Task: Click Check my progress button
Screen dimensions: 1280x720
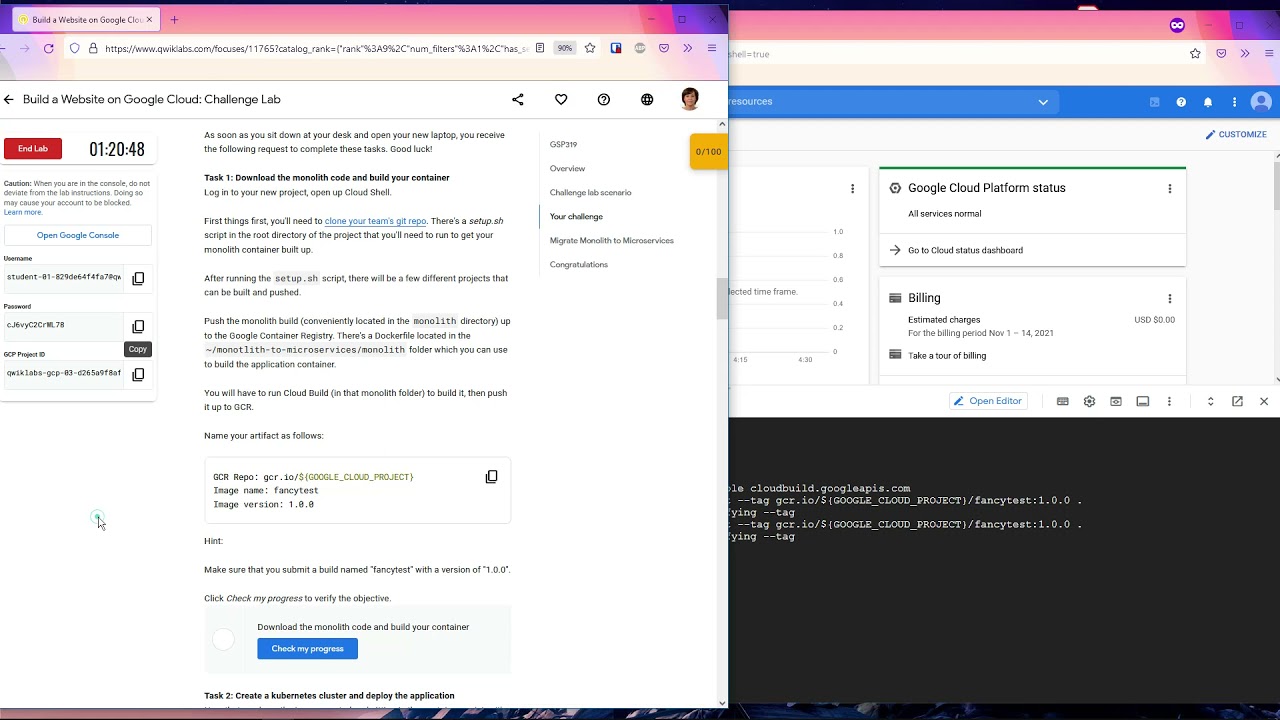Action: (x=307, y=648)
